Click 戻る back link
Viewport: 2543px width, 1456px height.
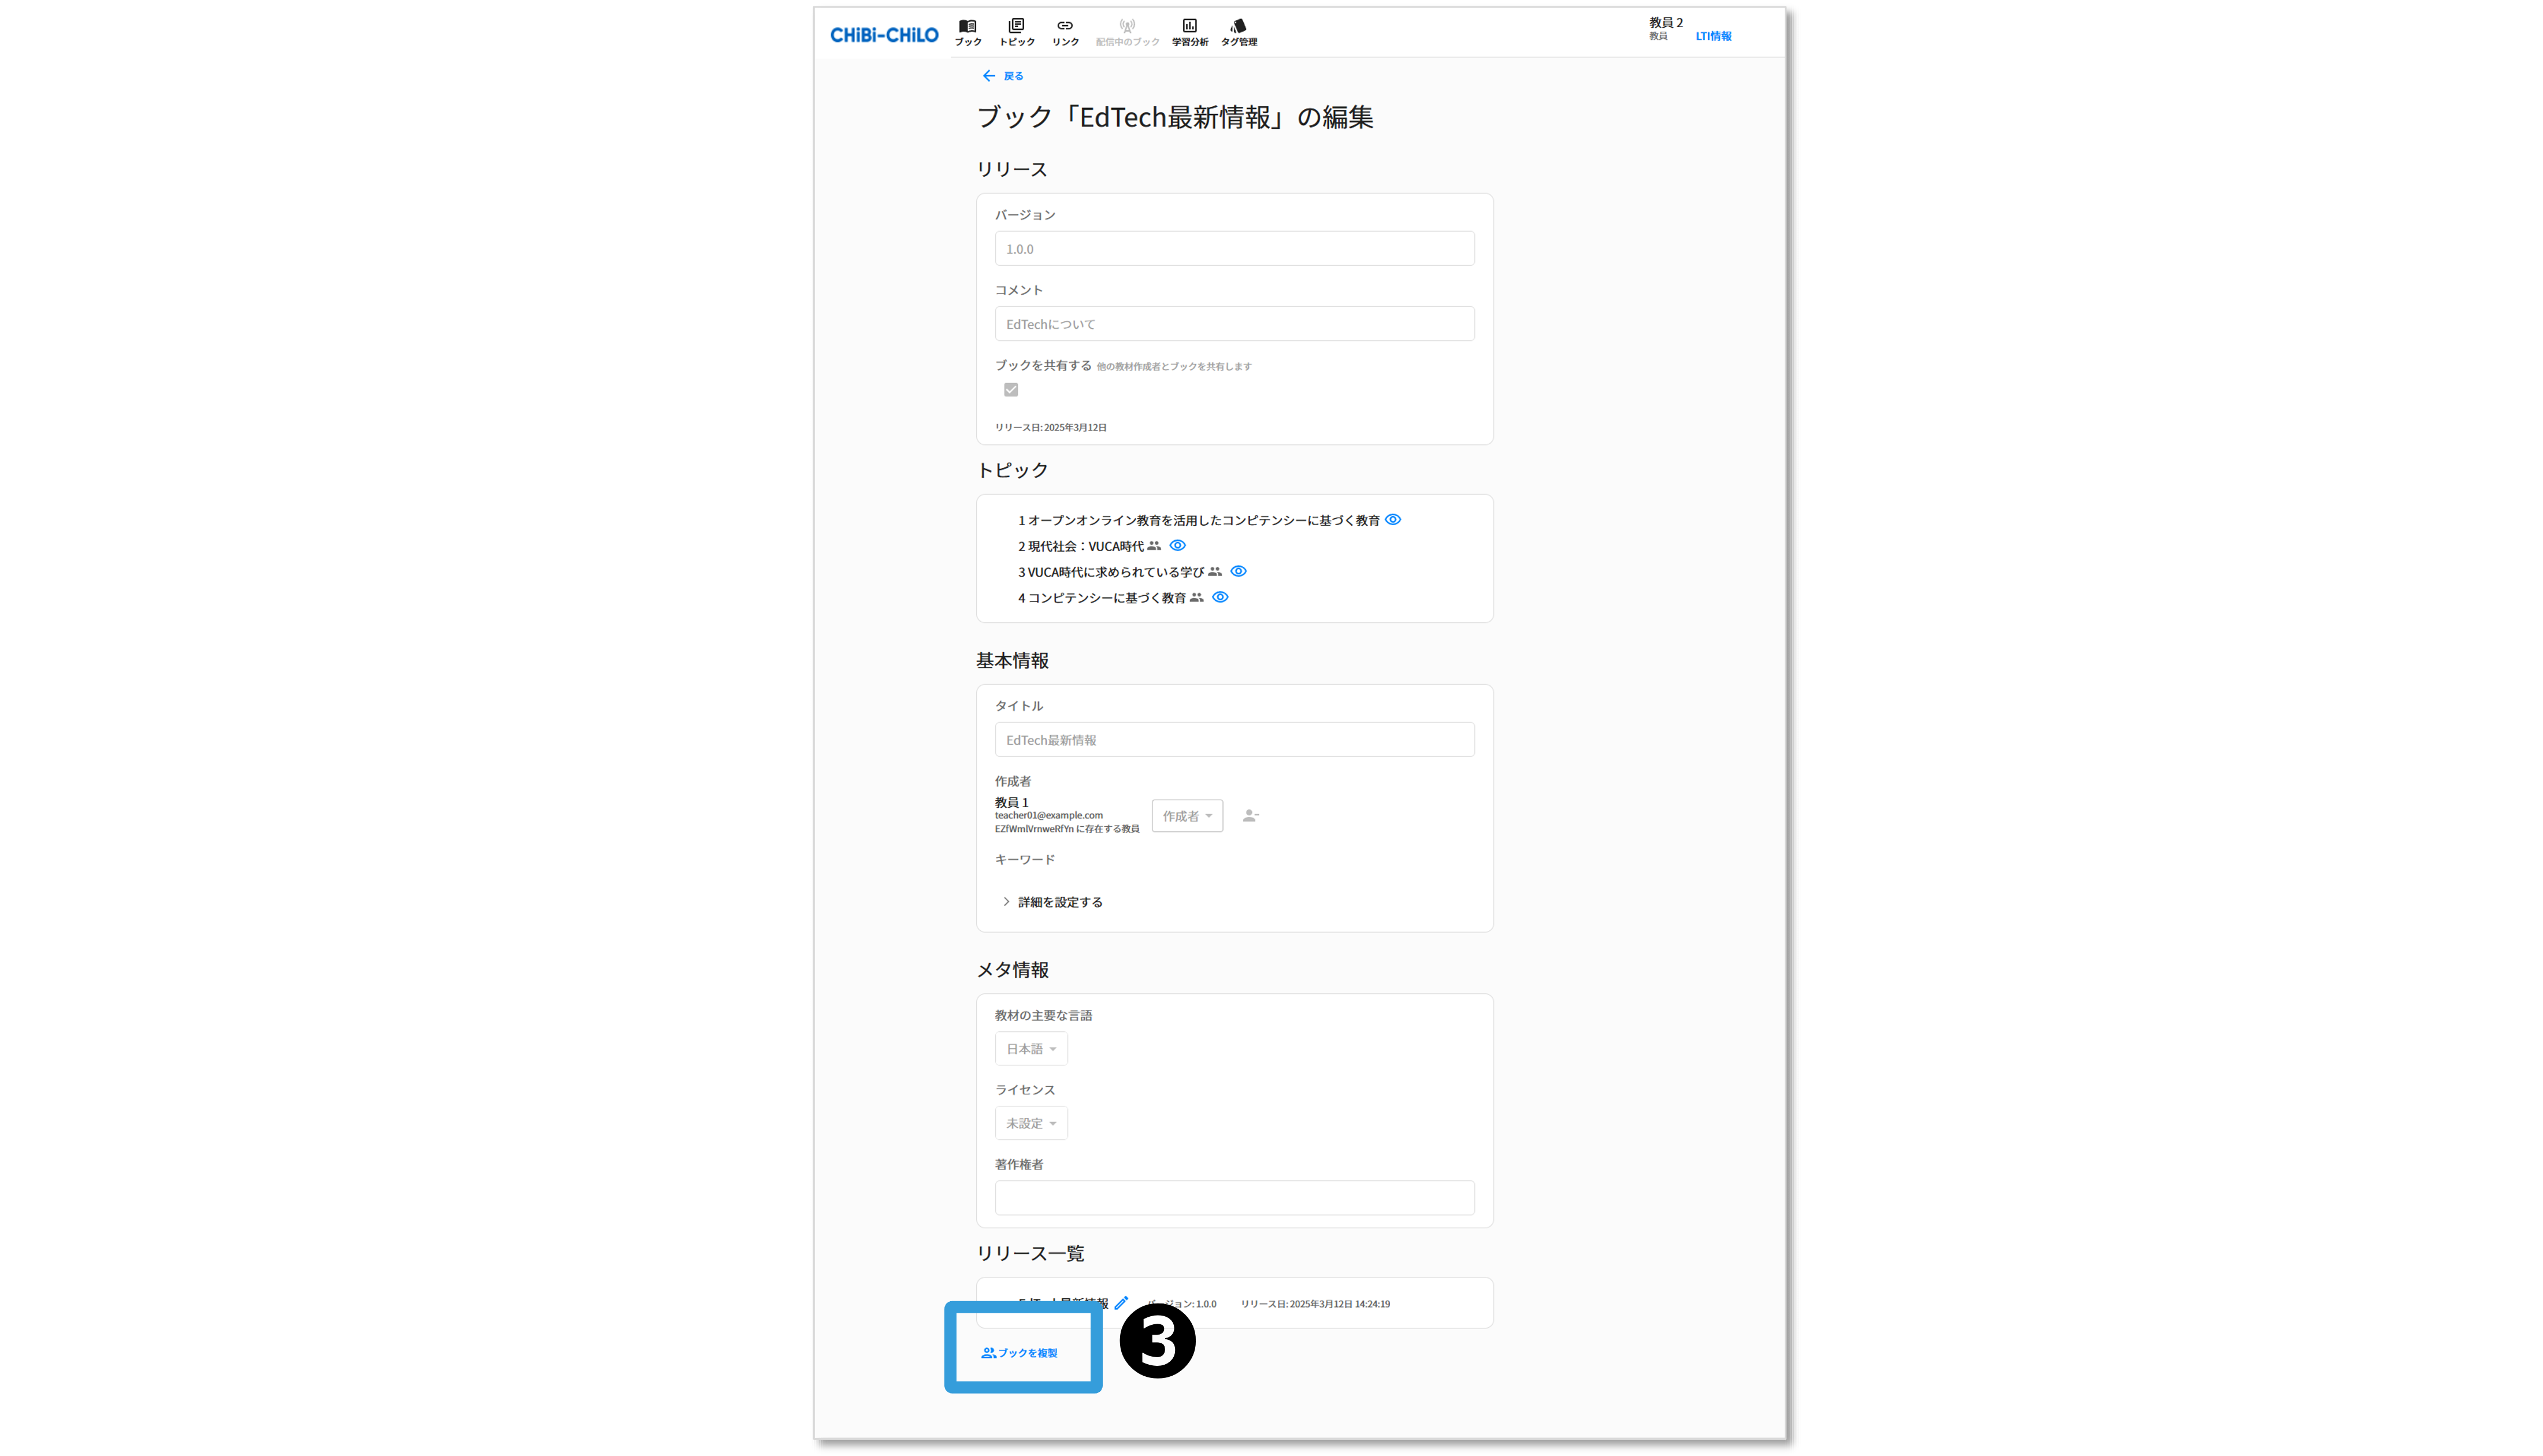[1003, 76]
